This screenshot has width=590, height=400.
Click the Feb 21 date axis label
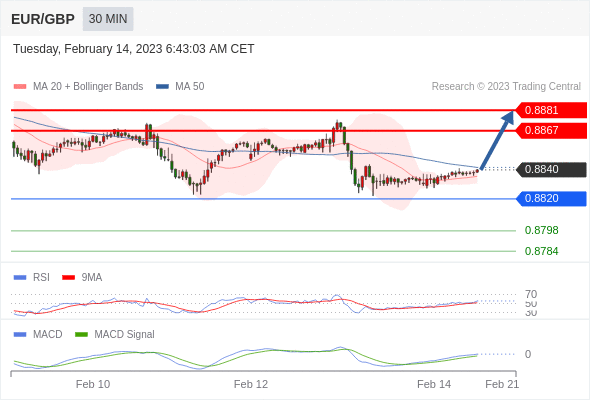502,384
